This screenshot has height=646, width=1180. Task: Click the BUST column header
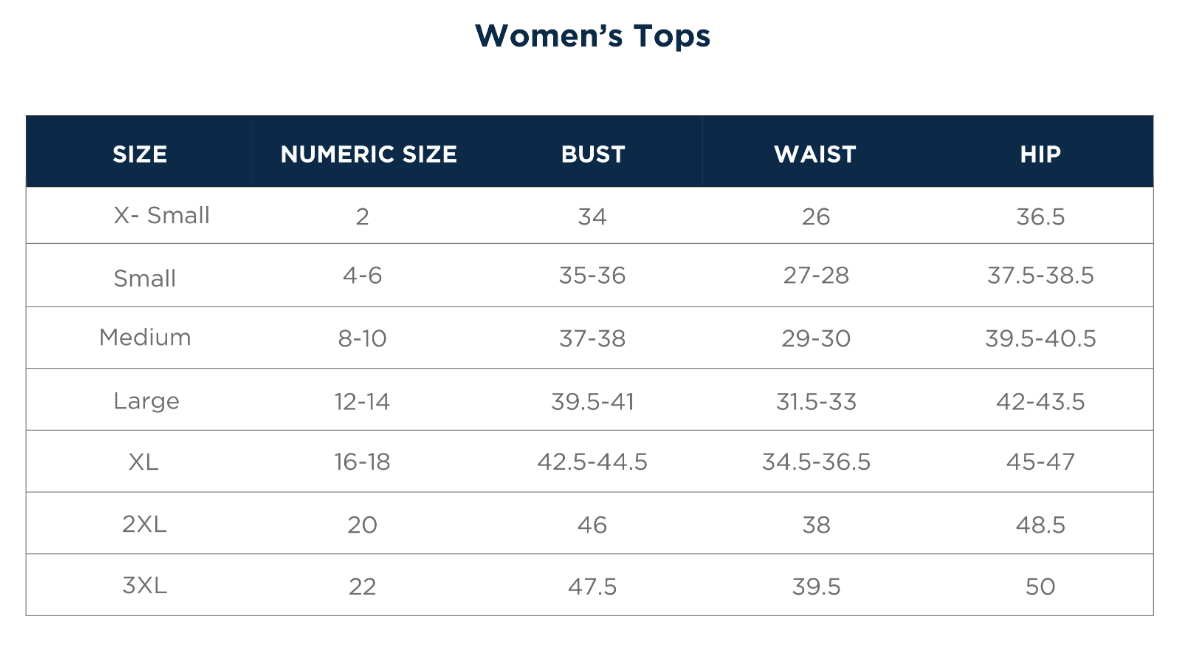point(593,154)
